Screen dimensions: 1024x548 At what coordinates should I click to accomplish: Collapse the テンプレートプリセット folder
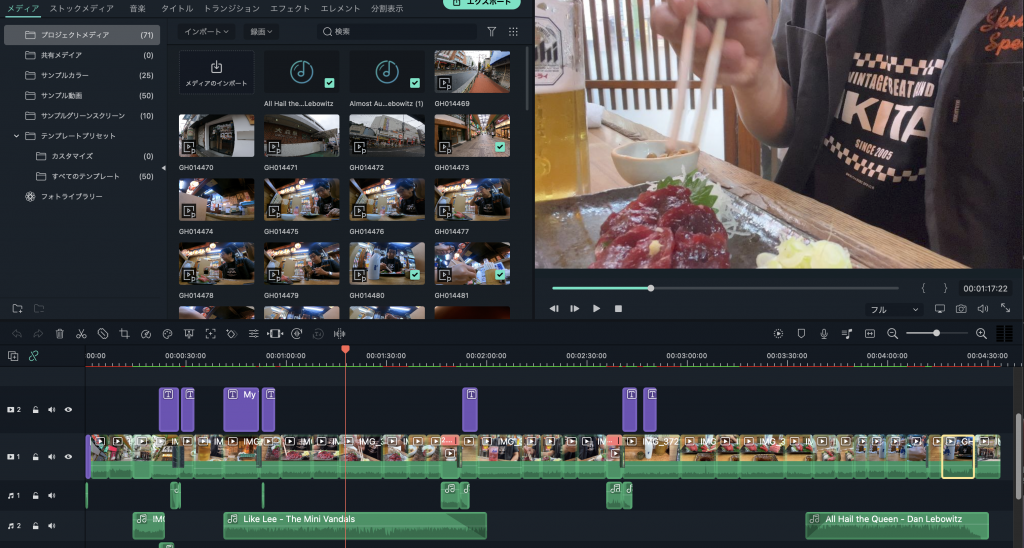[x=16, y=136]
